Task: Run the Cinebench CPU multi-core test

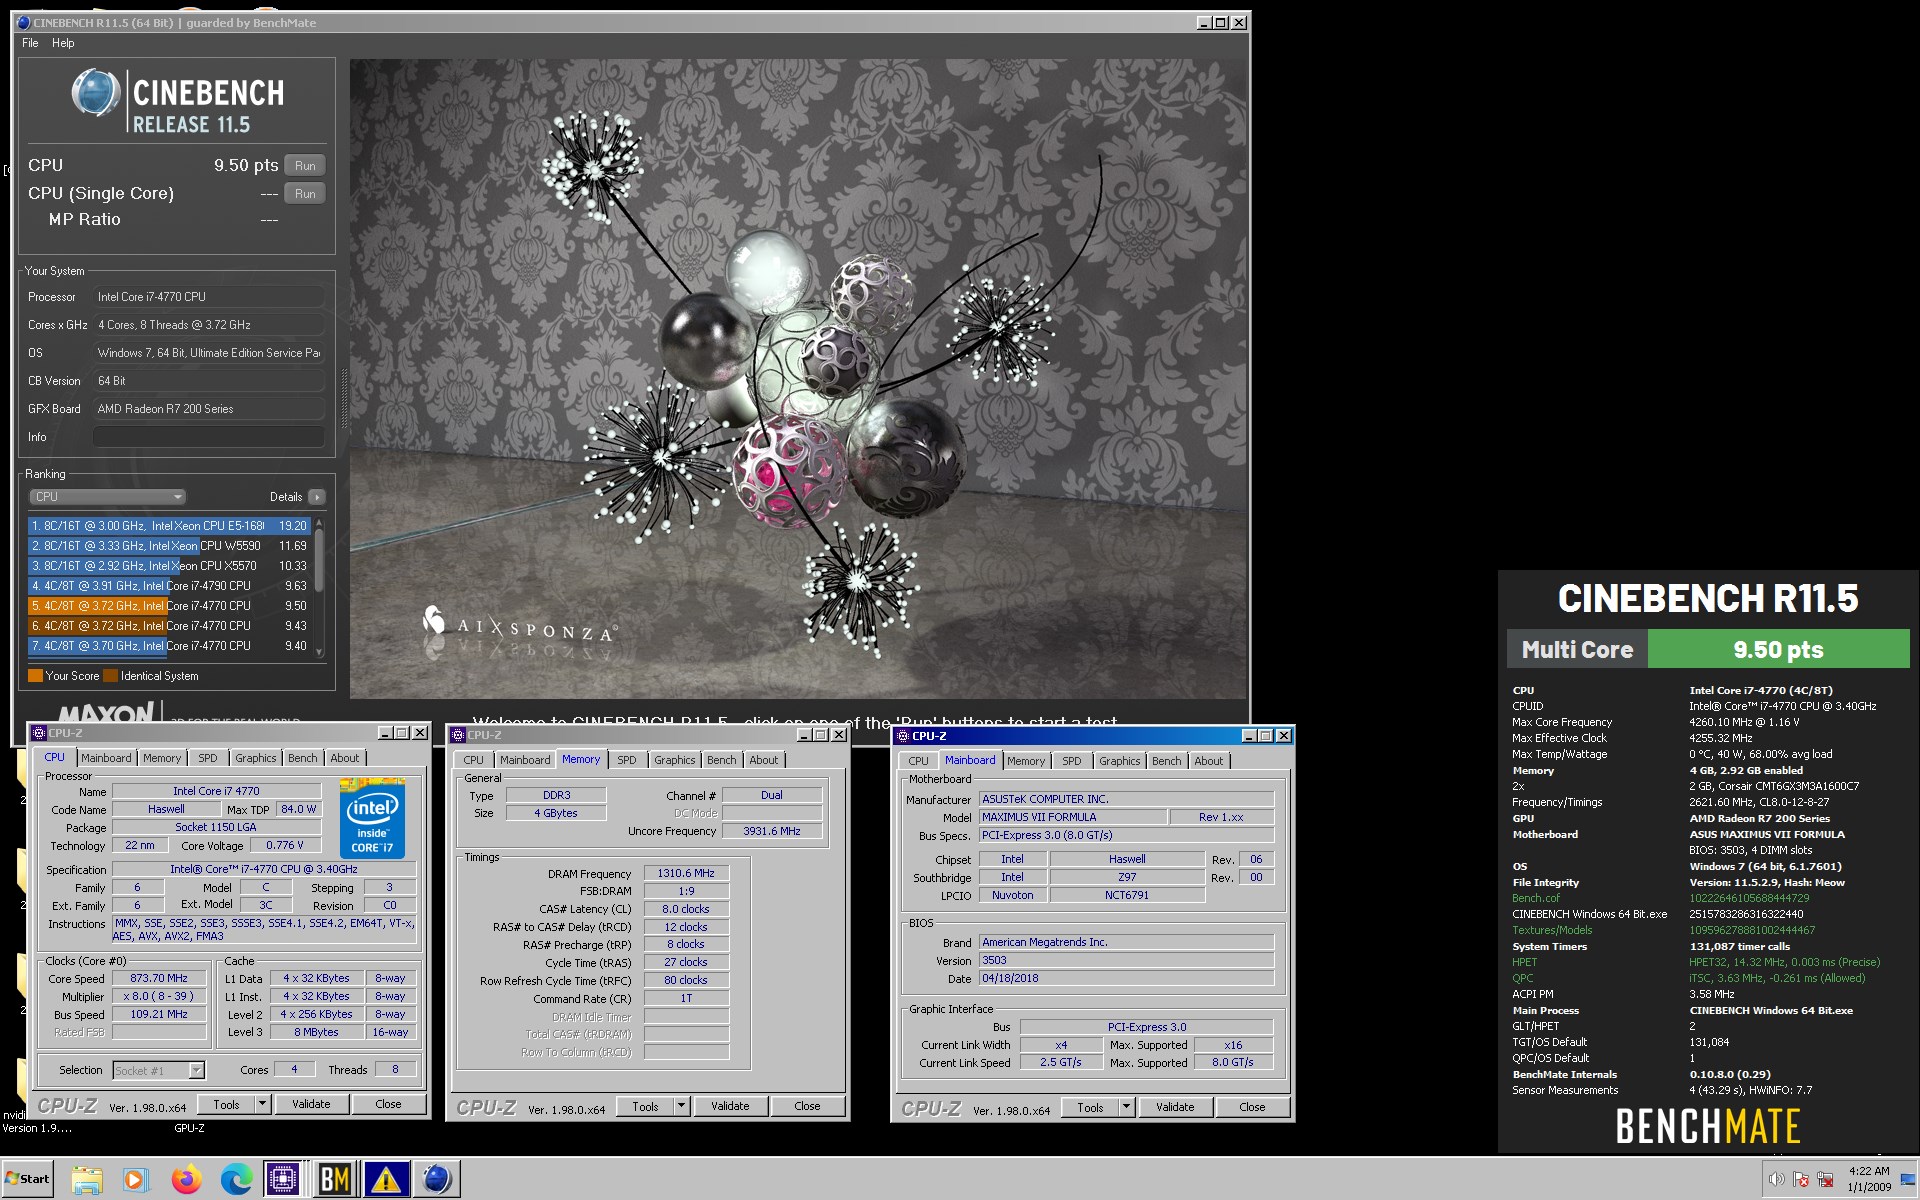Action: (305, 166)
